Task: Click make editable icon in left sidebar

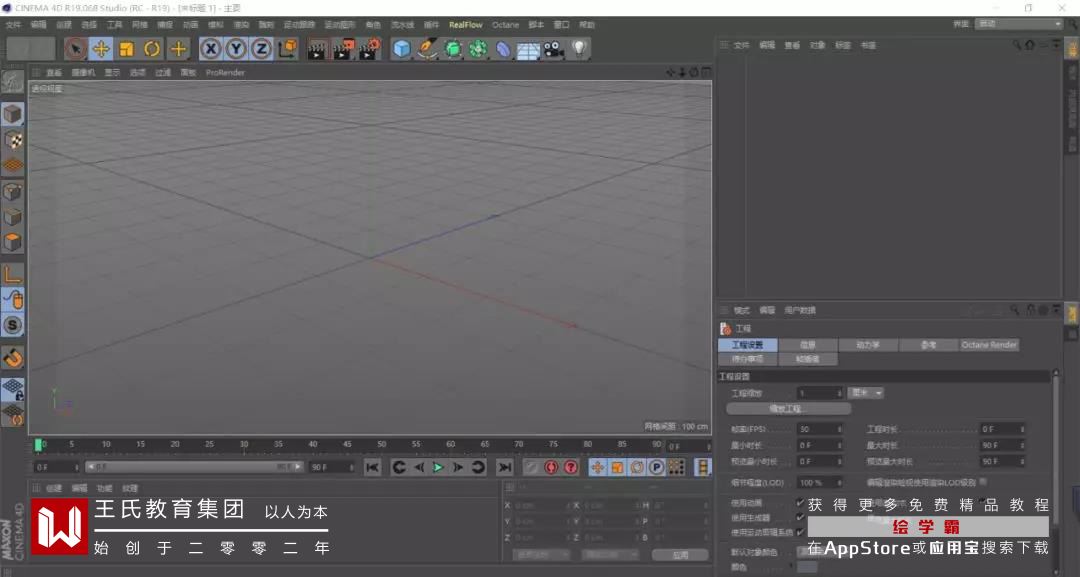Action: coord(12,82)
